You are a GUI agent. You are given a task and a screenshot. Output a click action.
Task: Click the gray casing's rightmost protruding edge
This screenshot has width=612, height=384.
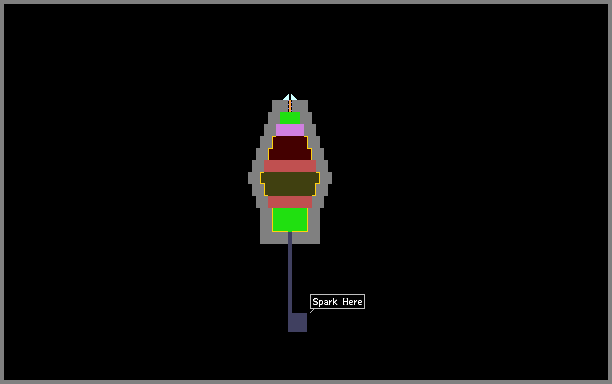[330, 178]
